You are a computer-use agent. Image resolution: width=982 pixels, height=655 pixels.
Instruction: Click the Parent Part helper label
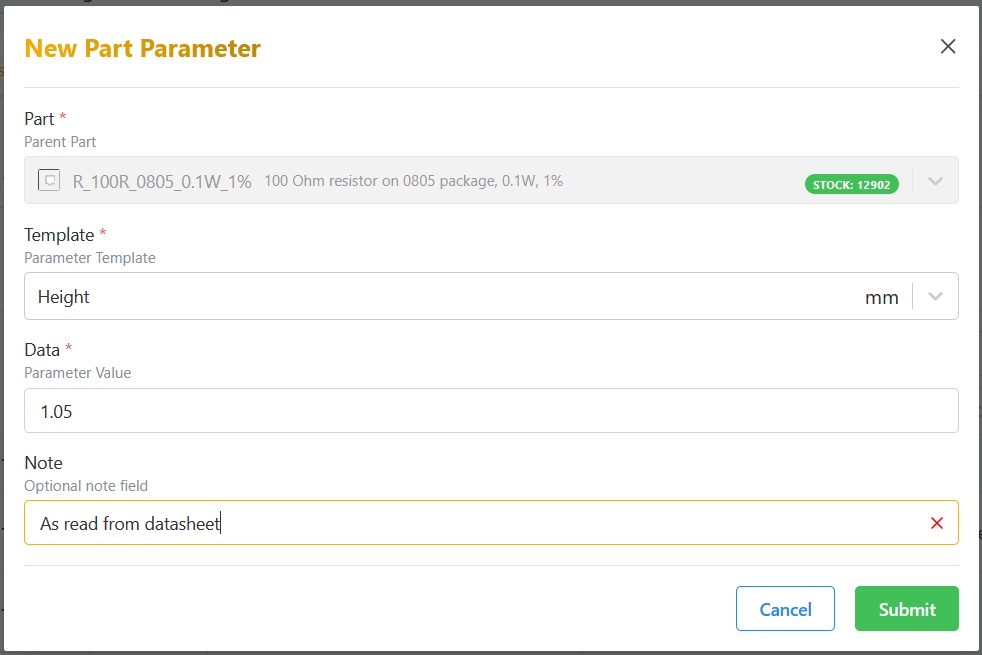60,141
